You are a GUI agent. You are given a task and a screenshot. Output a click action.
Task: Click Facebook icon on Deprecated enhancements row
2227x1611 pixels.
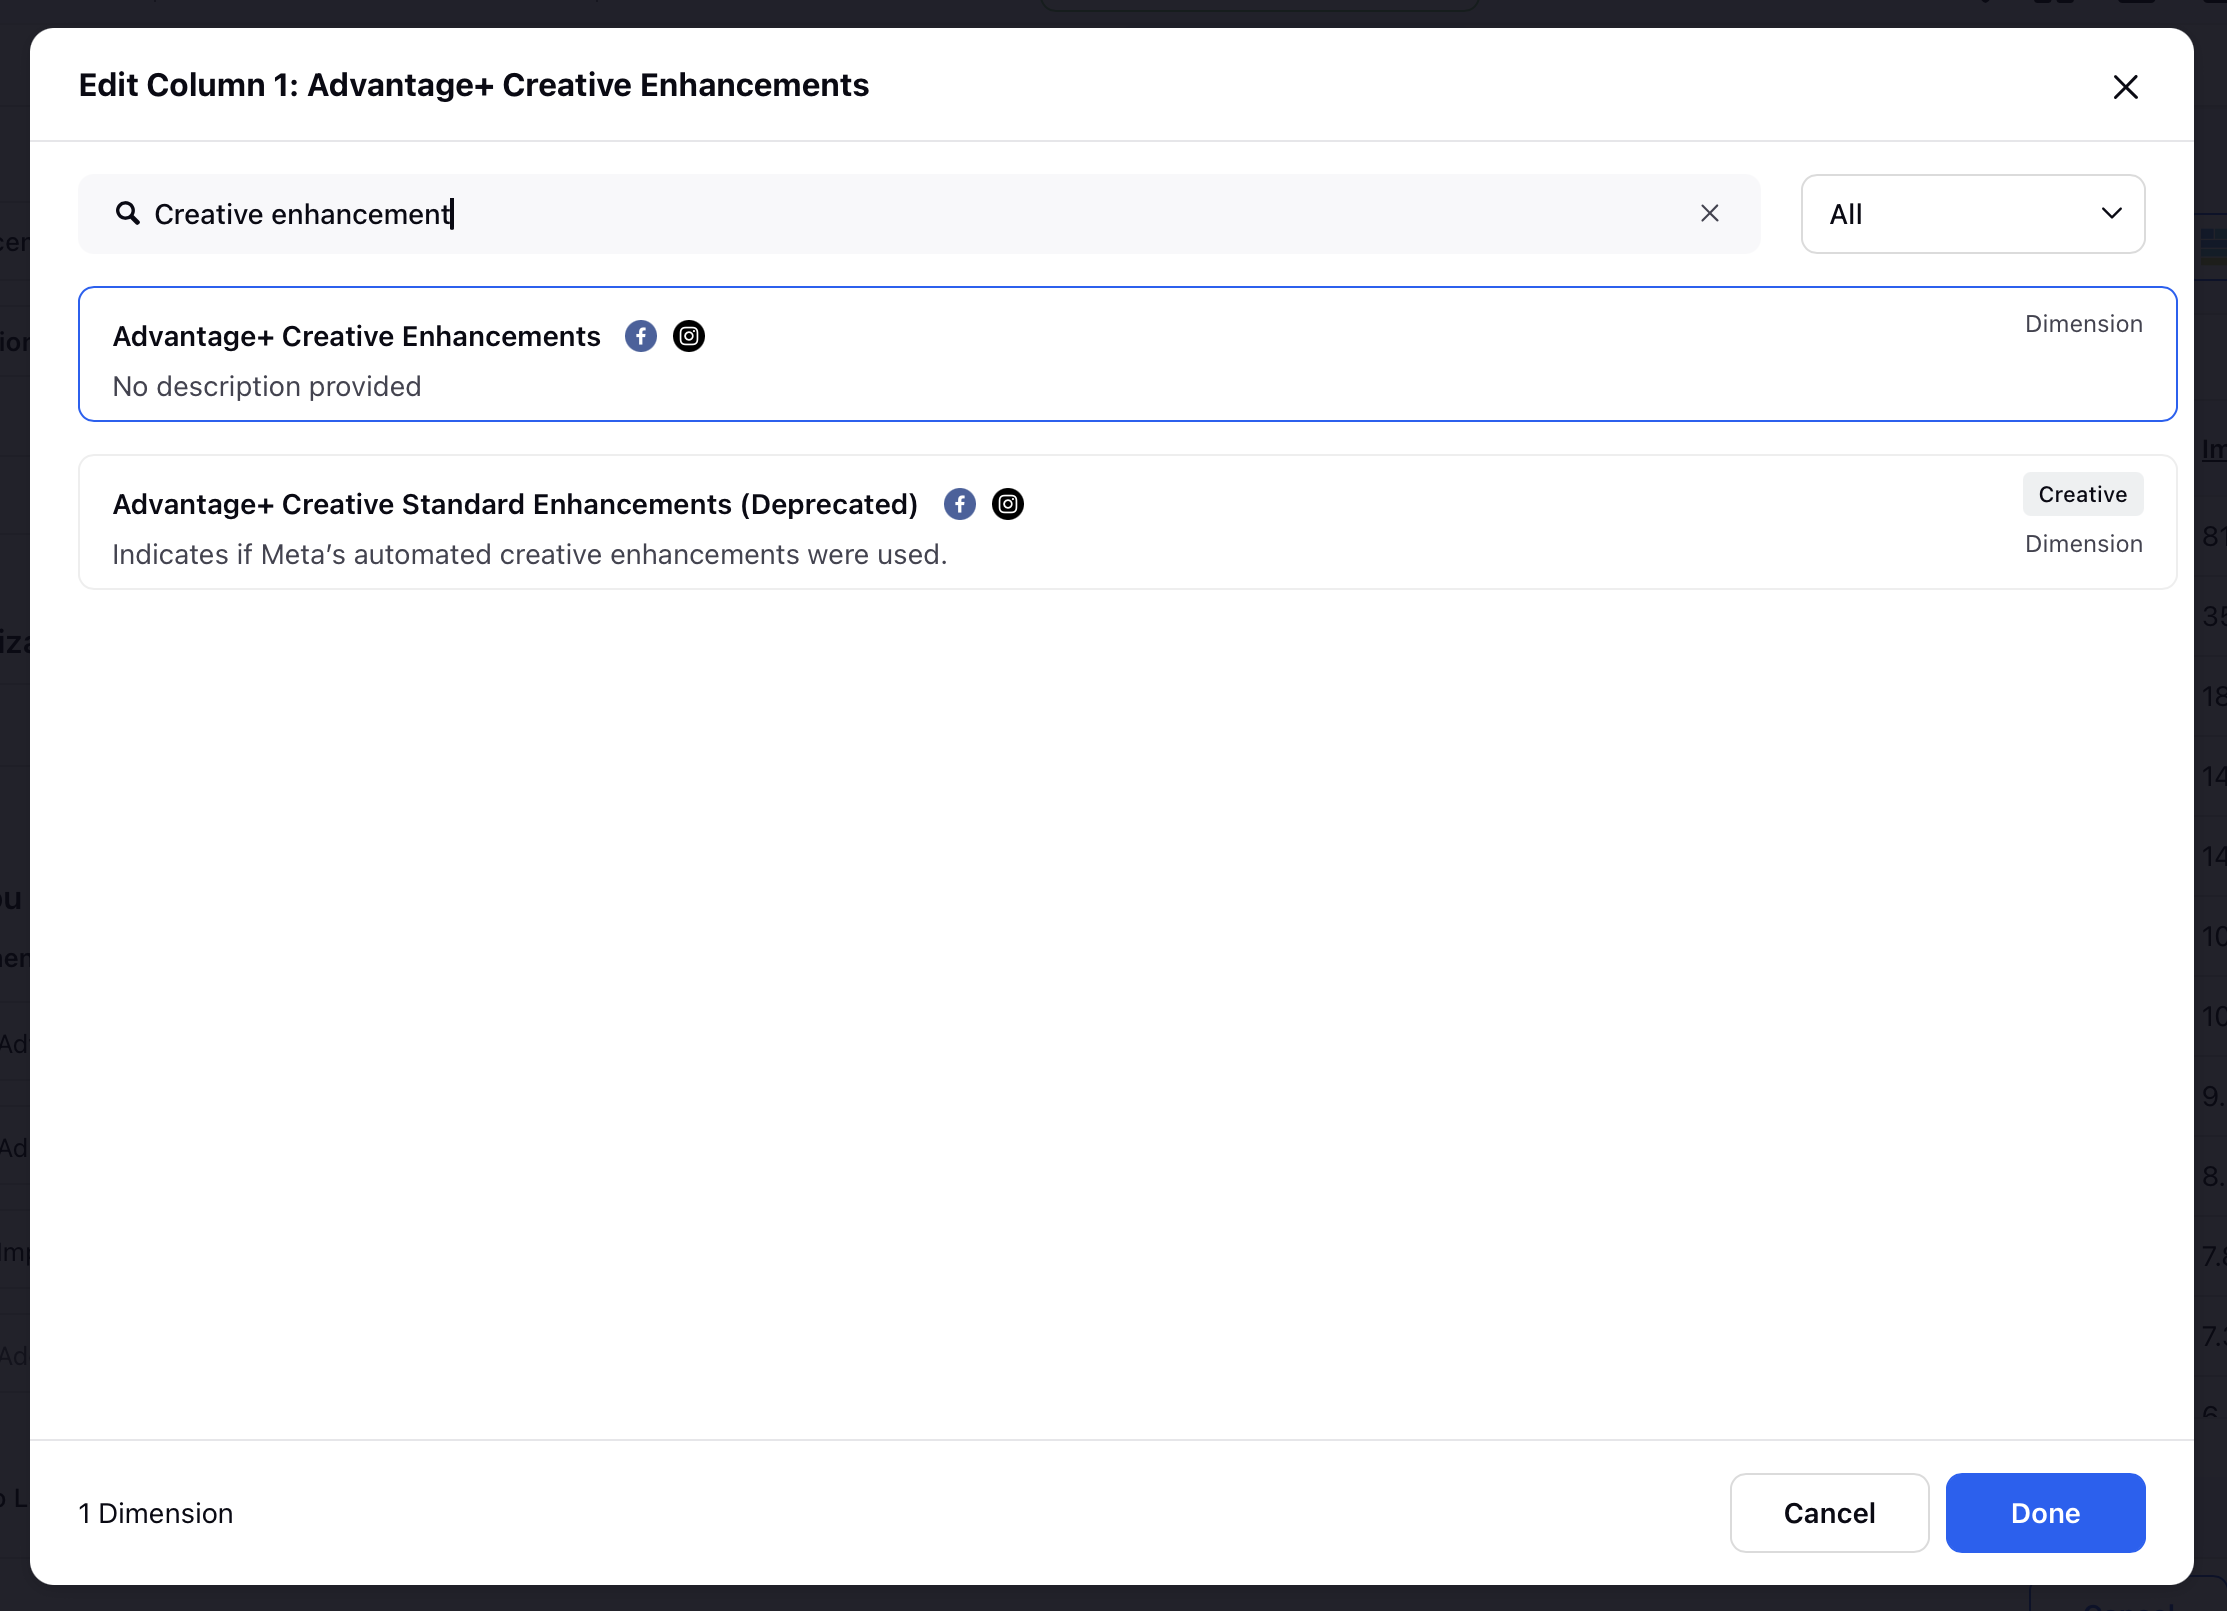(960, 504)
